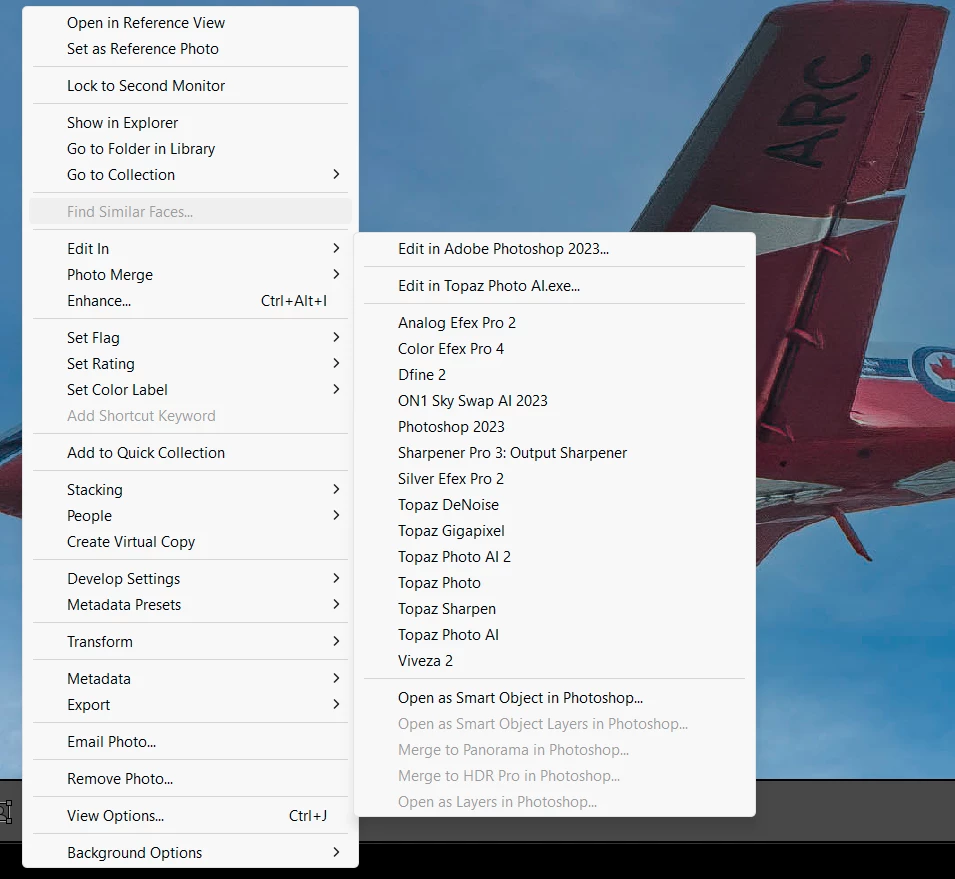This screenshot has height=879, width=955.
Task: Expand the People submenu arrow
Action: tap(336, 515)
